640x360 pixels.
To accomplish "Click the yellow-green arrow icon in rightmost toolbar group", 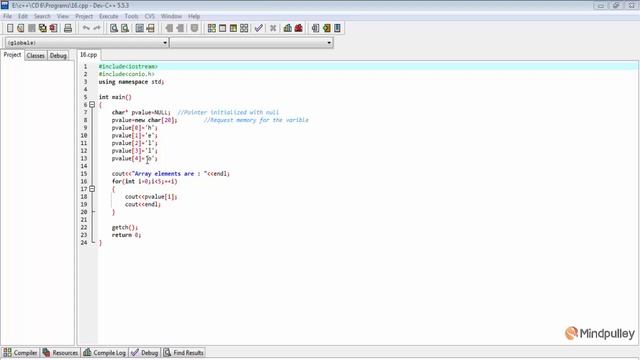I will point(327,28).
